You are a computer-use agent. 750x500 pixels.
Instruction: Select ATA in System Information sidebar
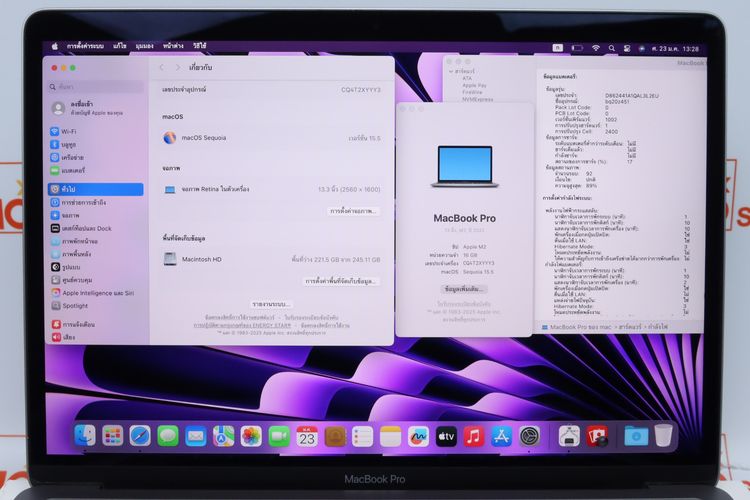tap(467, 78)
